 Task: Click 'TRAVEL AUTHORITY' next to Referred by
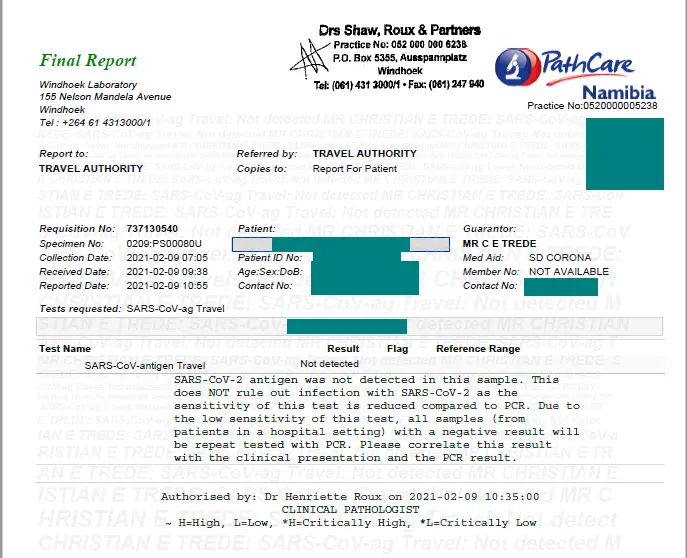[x=365, y=154]
